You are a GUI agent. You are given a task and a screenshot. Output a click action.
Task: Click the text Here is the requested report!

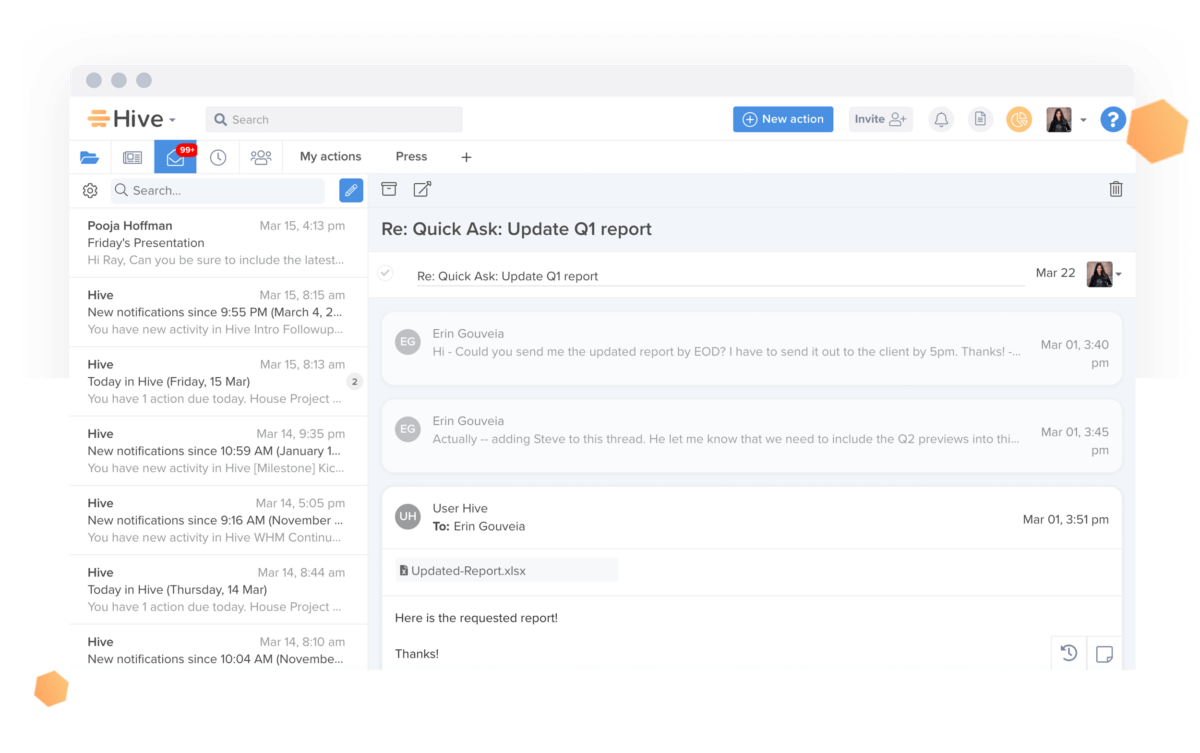(476, 618)
